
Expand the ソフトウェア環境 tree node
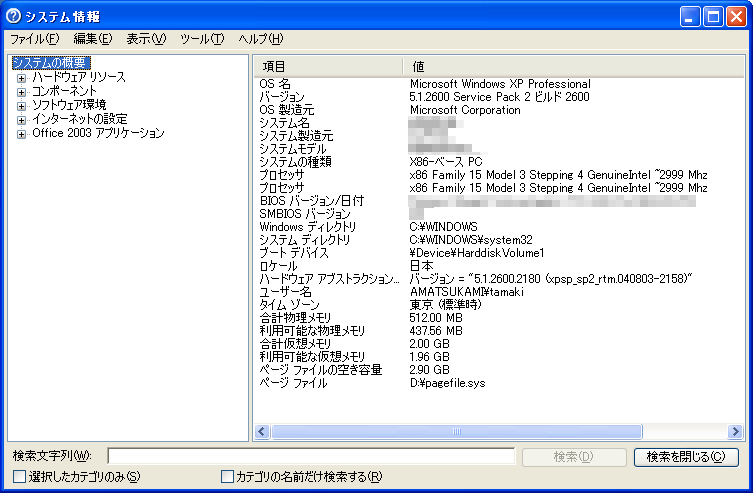pyautogui.click(x=21, y=105)
